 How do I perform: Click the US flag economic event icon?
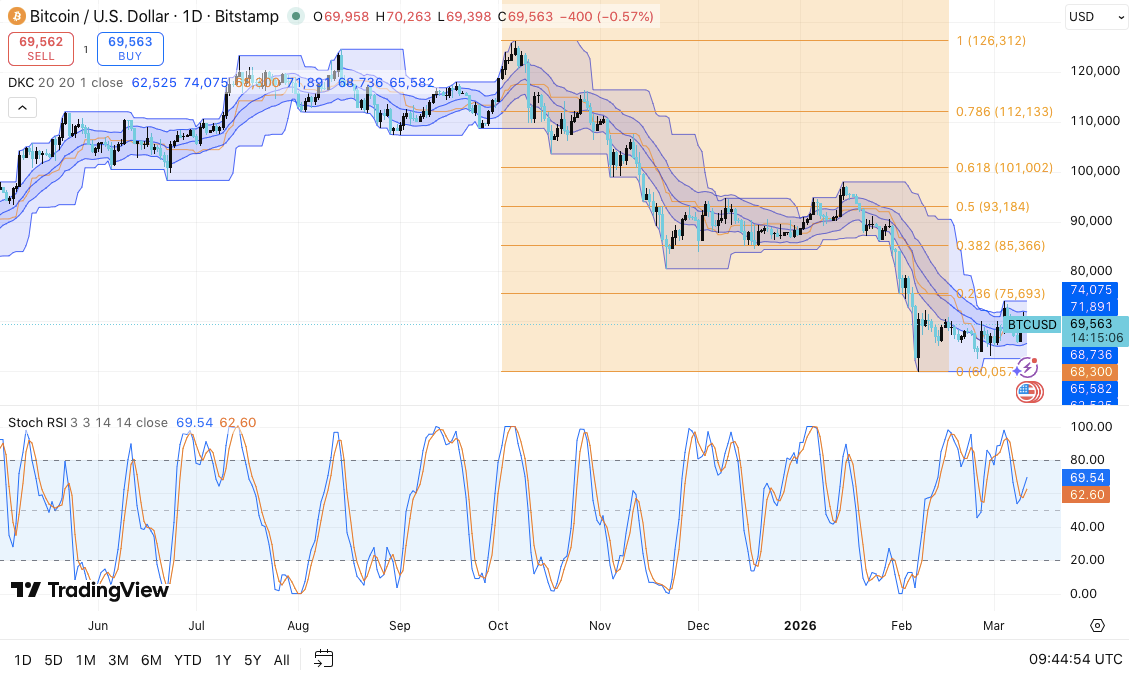click(x=1027, y=392)
